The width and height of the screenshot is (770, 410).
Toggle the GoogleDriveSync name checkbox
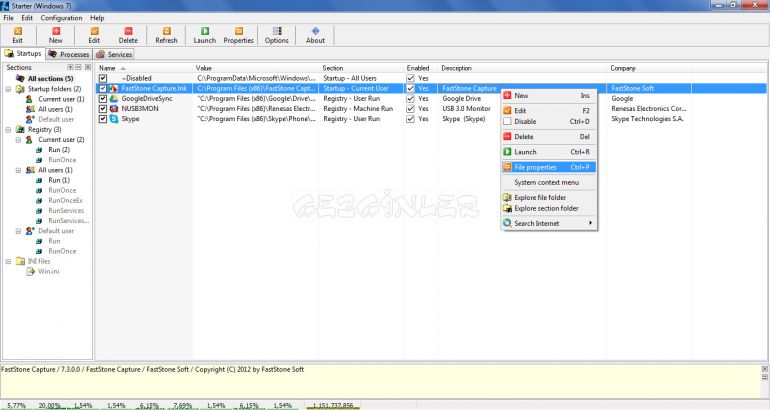click(103, 99)
